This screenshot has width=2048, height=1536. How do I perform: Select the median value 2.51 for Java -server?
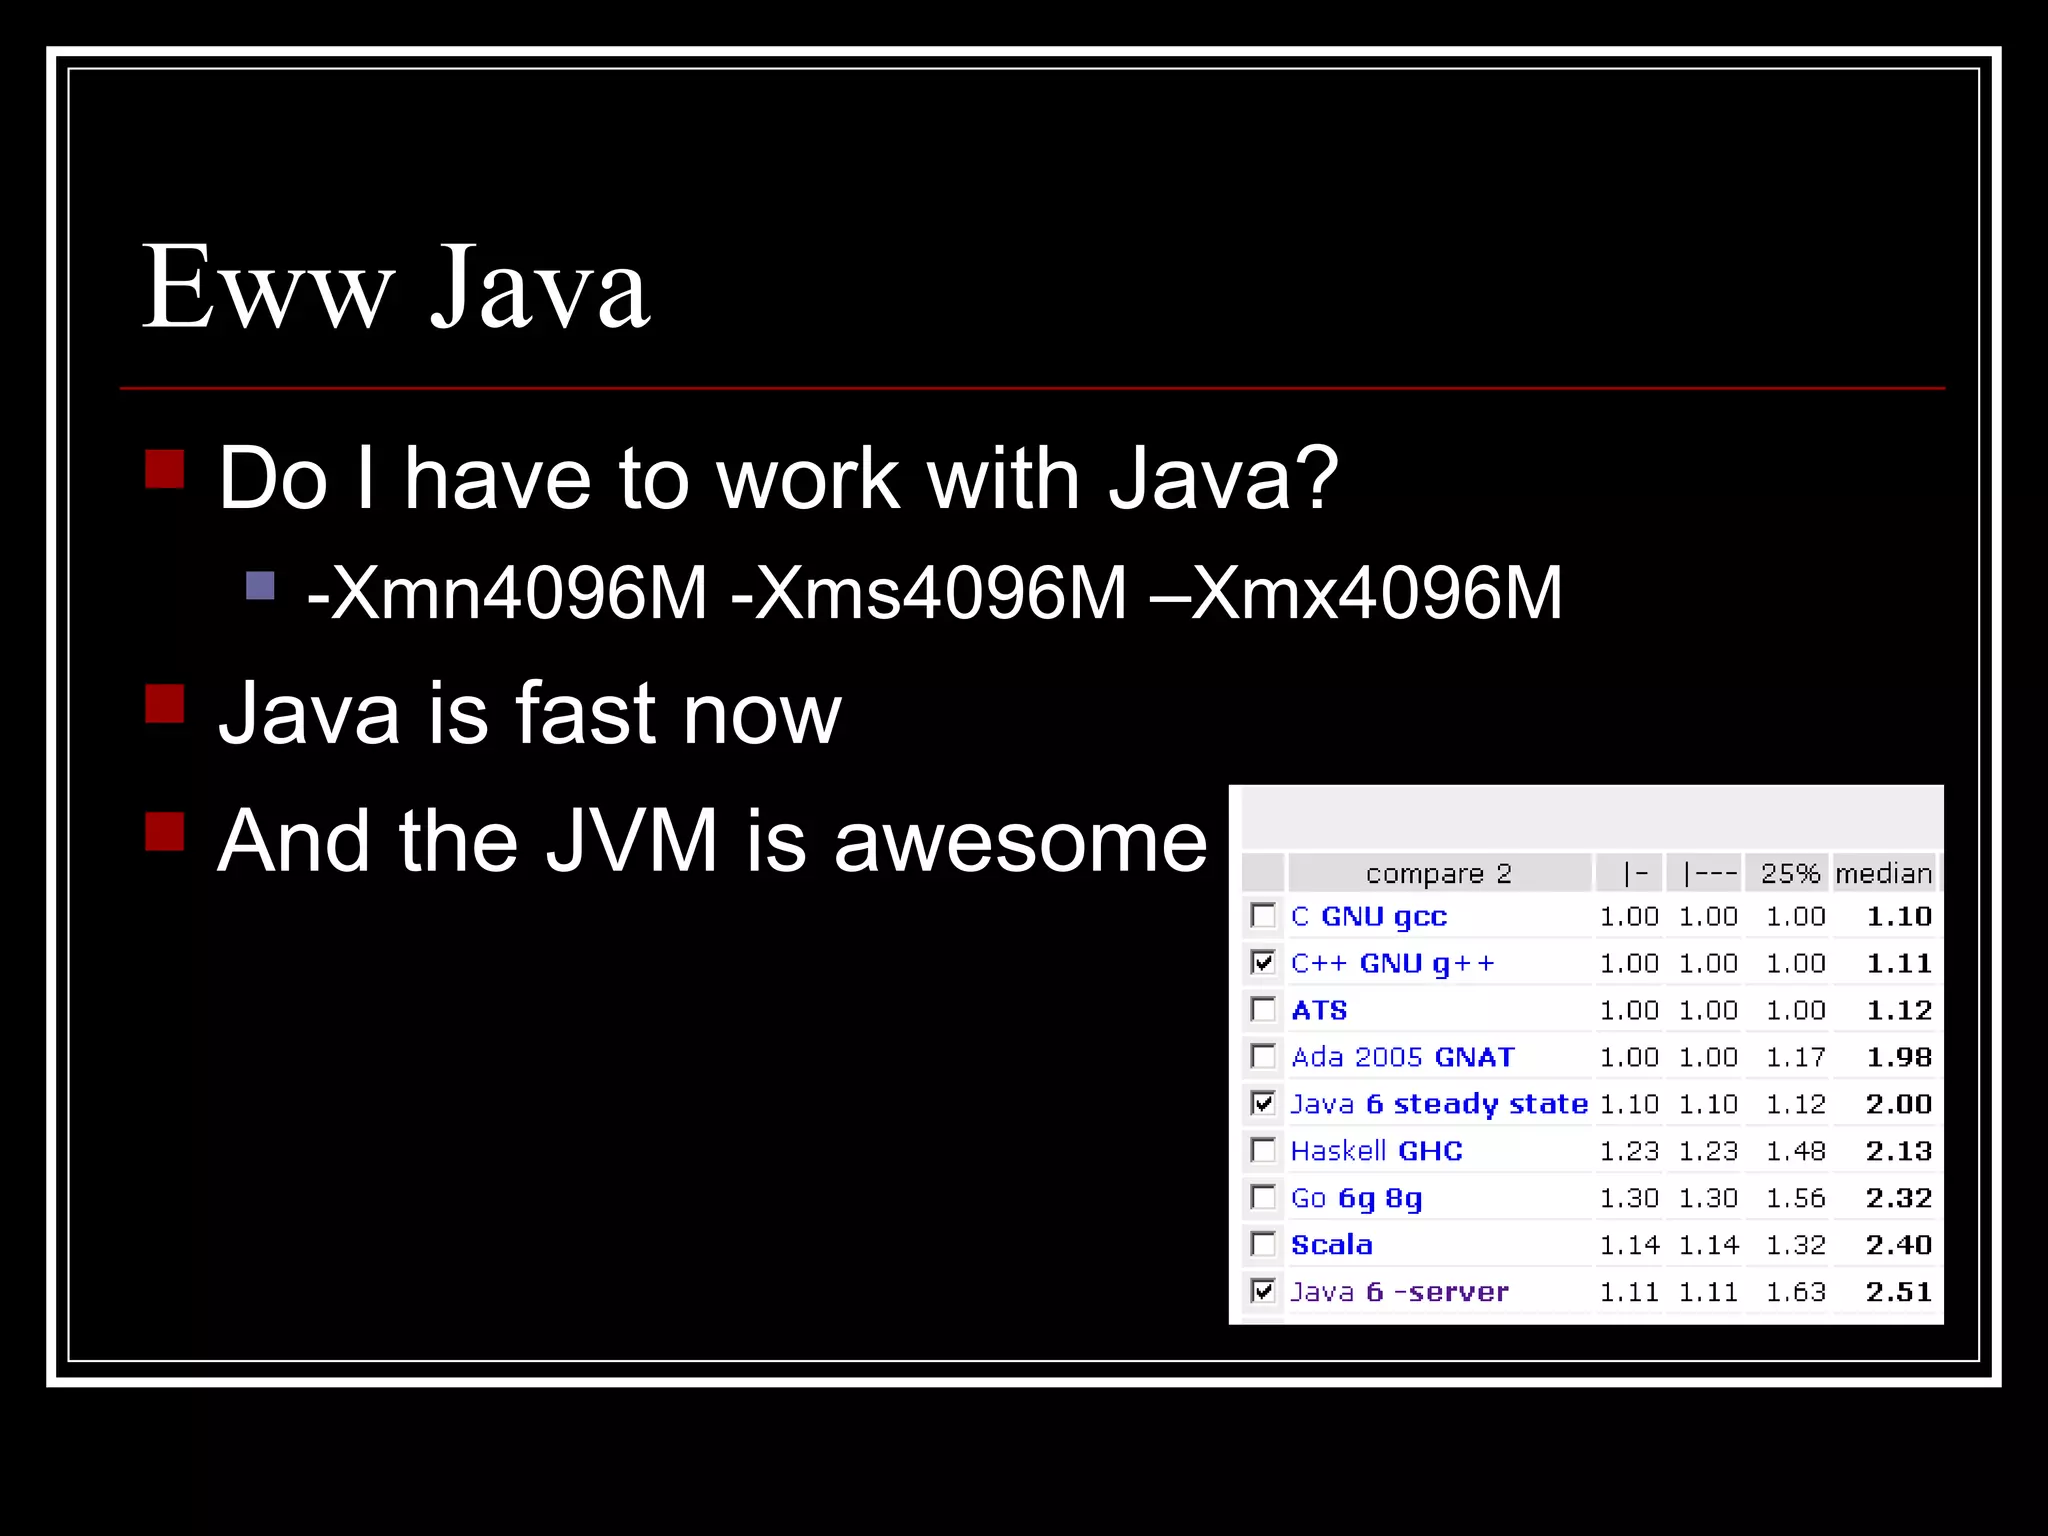(x=1899, y=1292)
